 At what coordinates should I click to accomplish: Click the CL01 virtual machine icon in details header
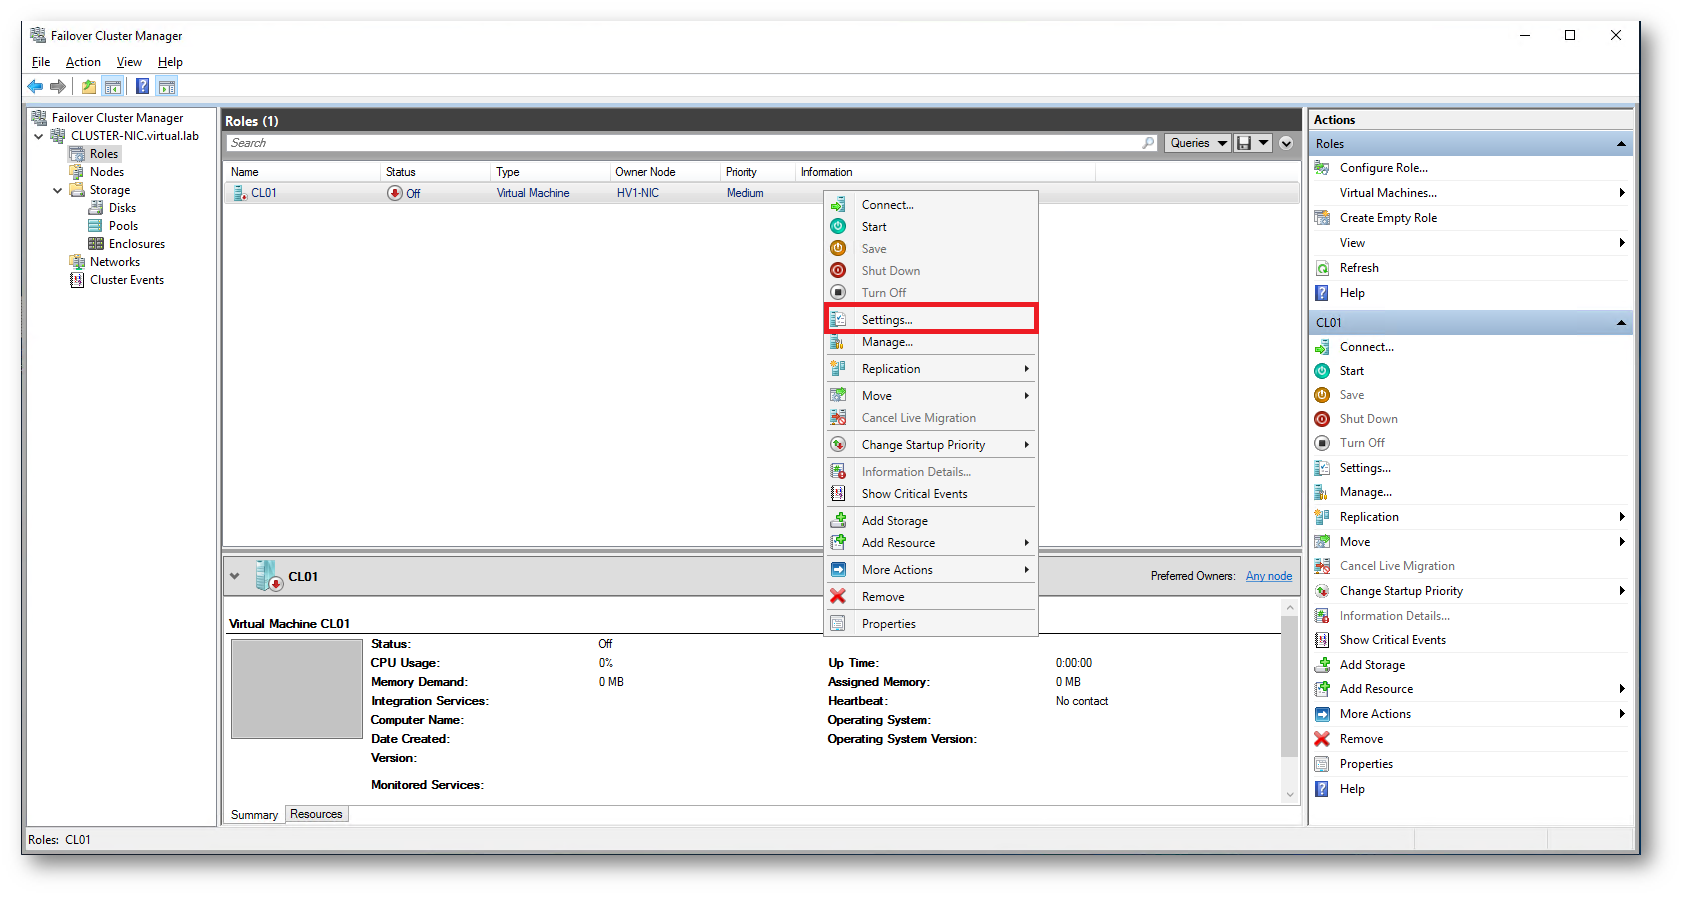tap(268, 576)
